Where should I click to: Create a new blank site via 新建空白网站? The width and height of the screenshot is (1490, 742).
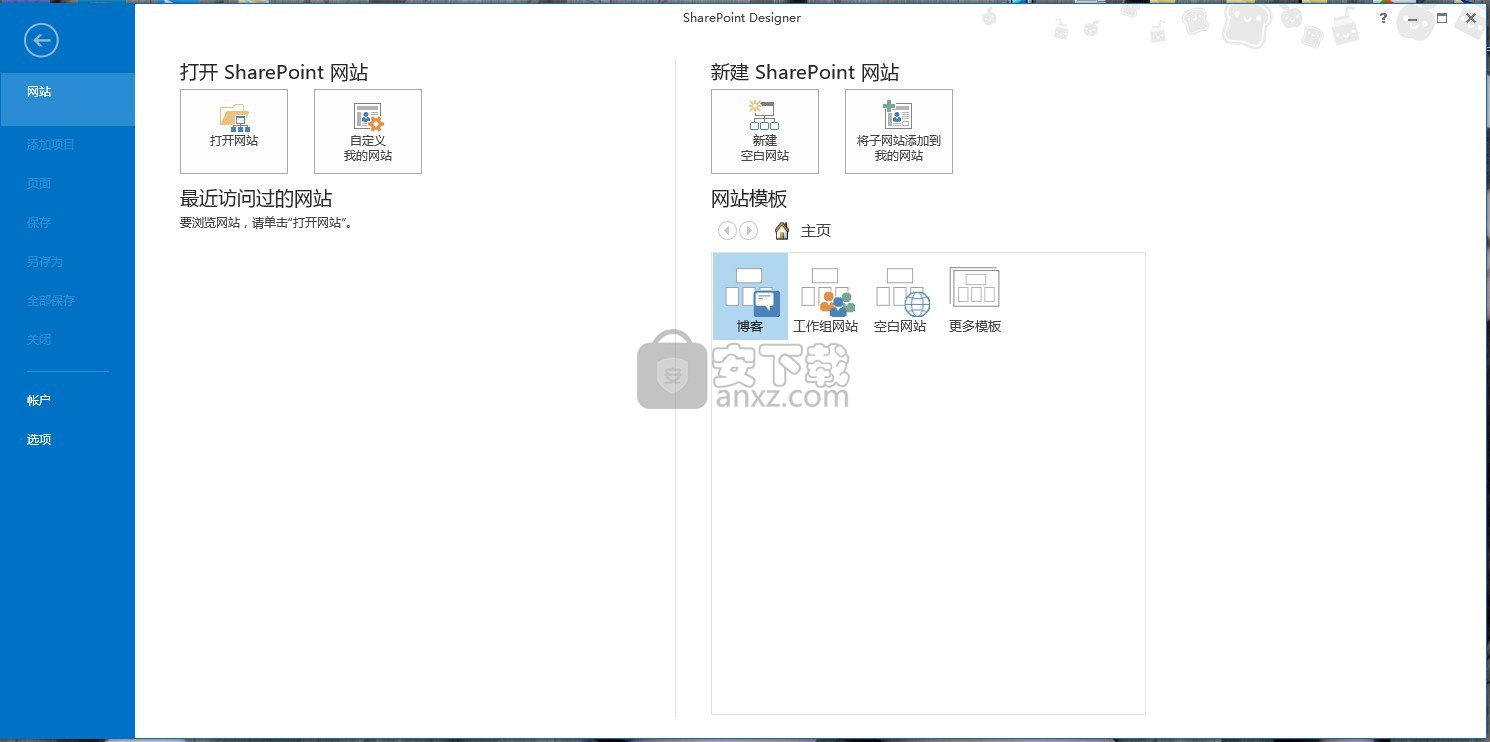[x=765, y=131]
